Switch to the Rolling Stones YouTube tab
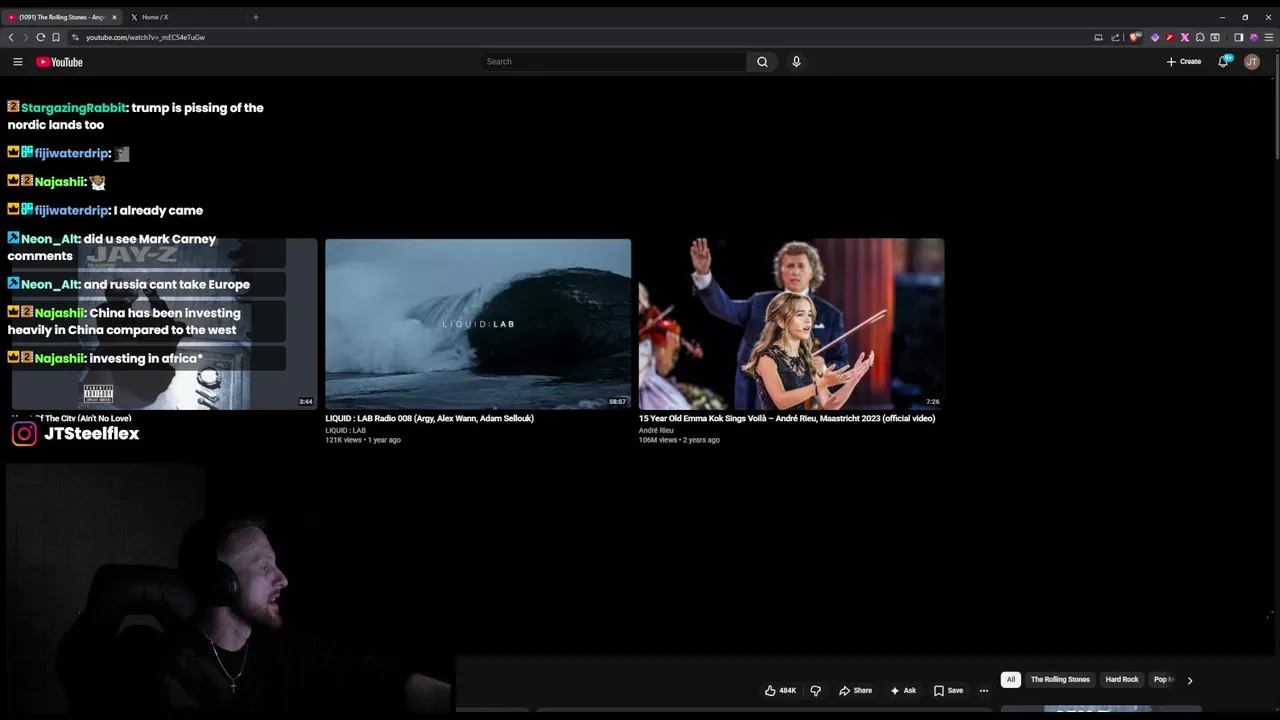Viewport: 1280px width, 720px height. (x=62, y=17)
